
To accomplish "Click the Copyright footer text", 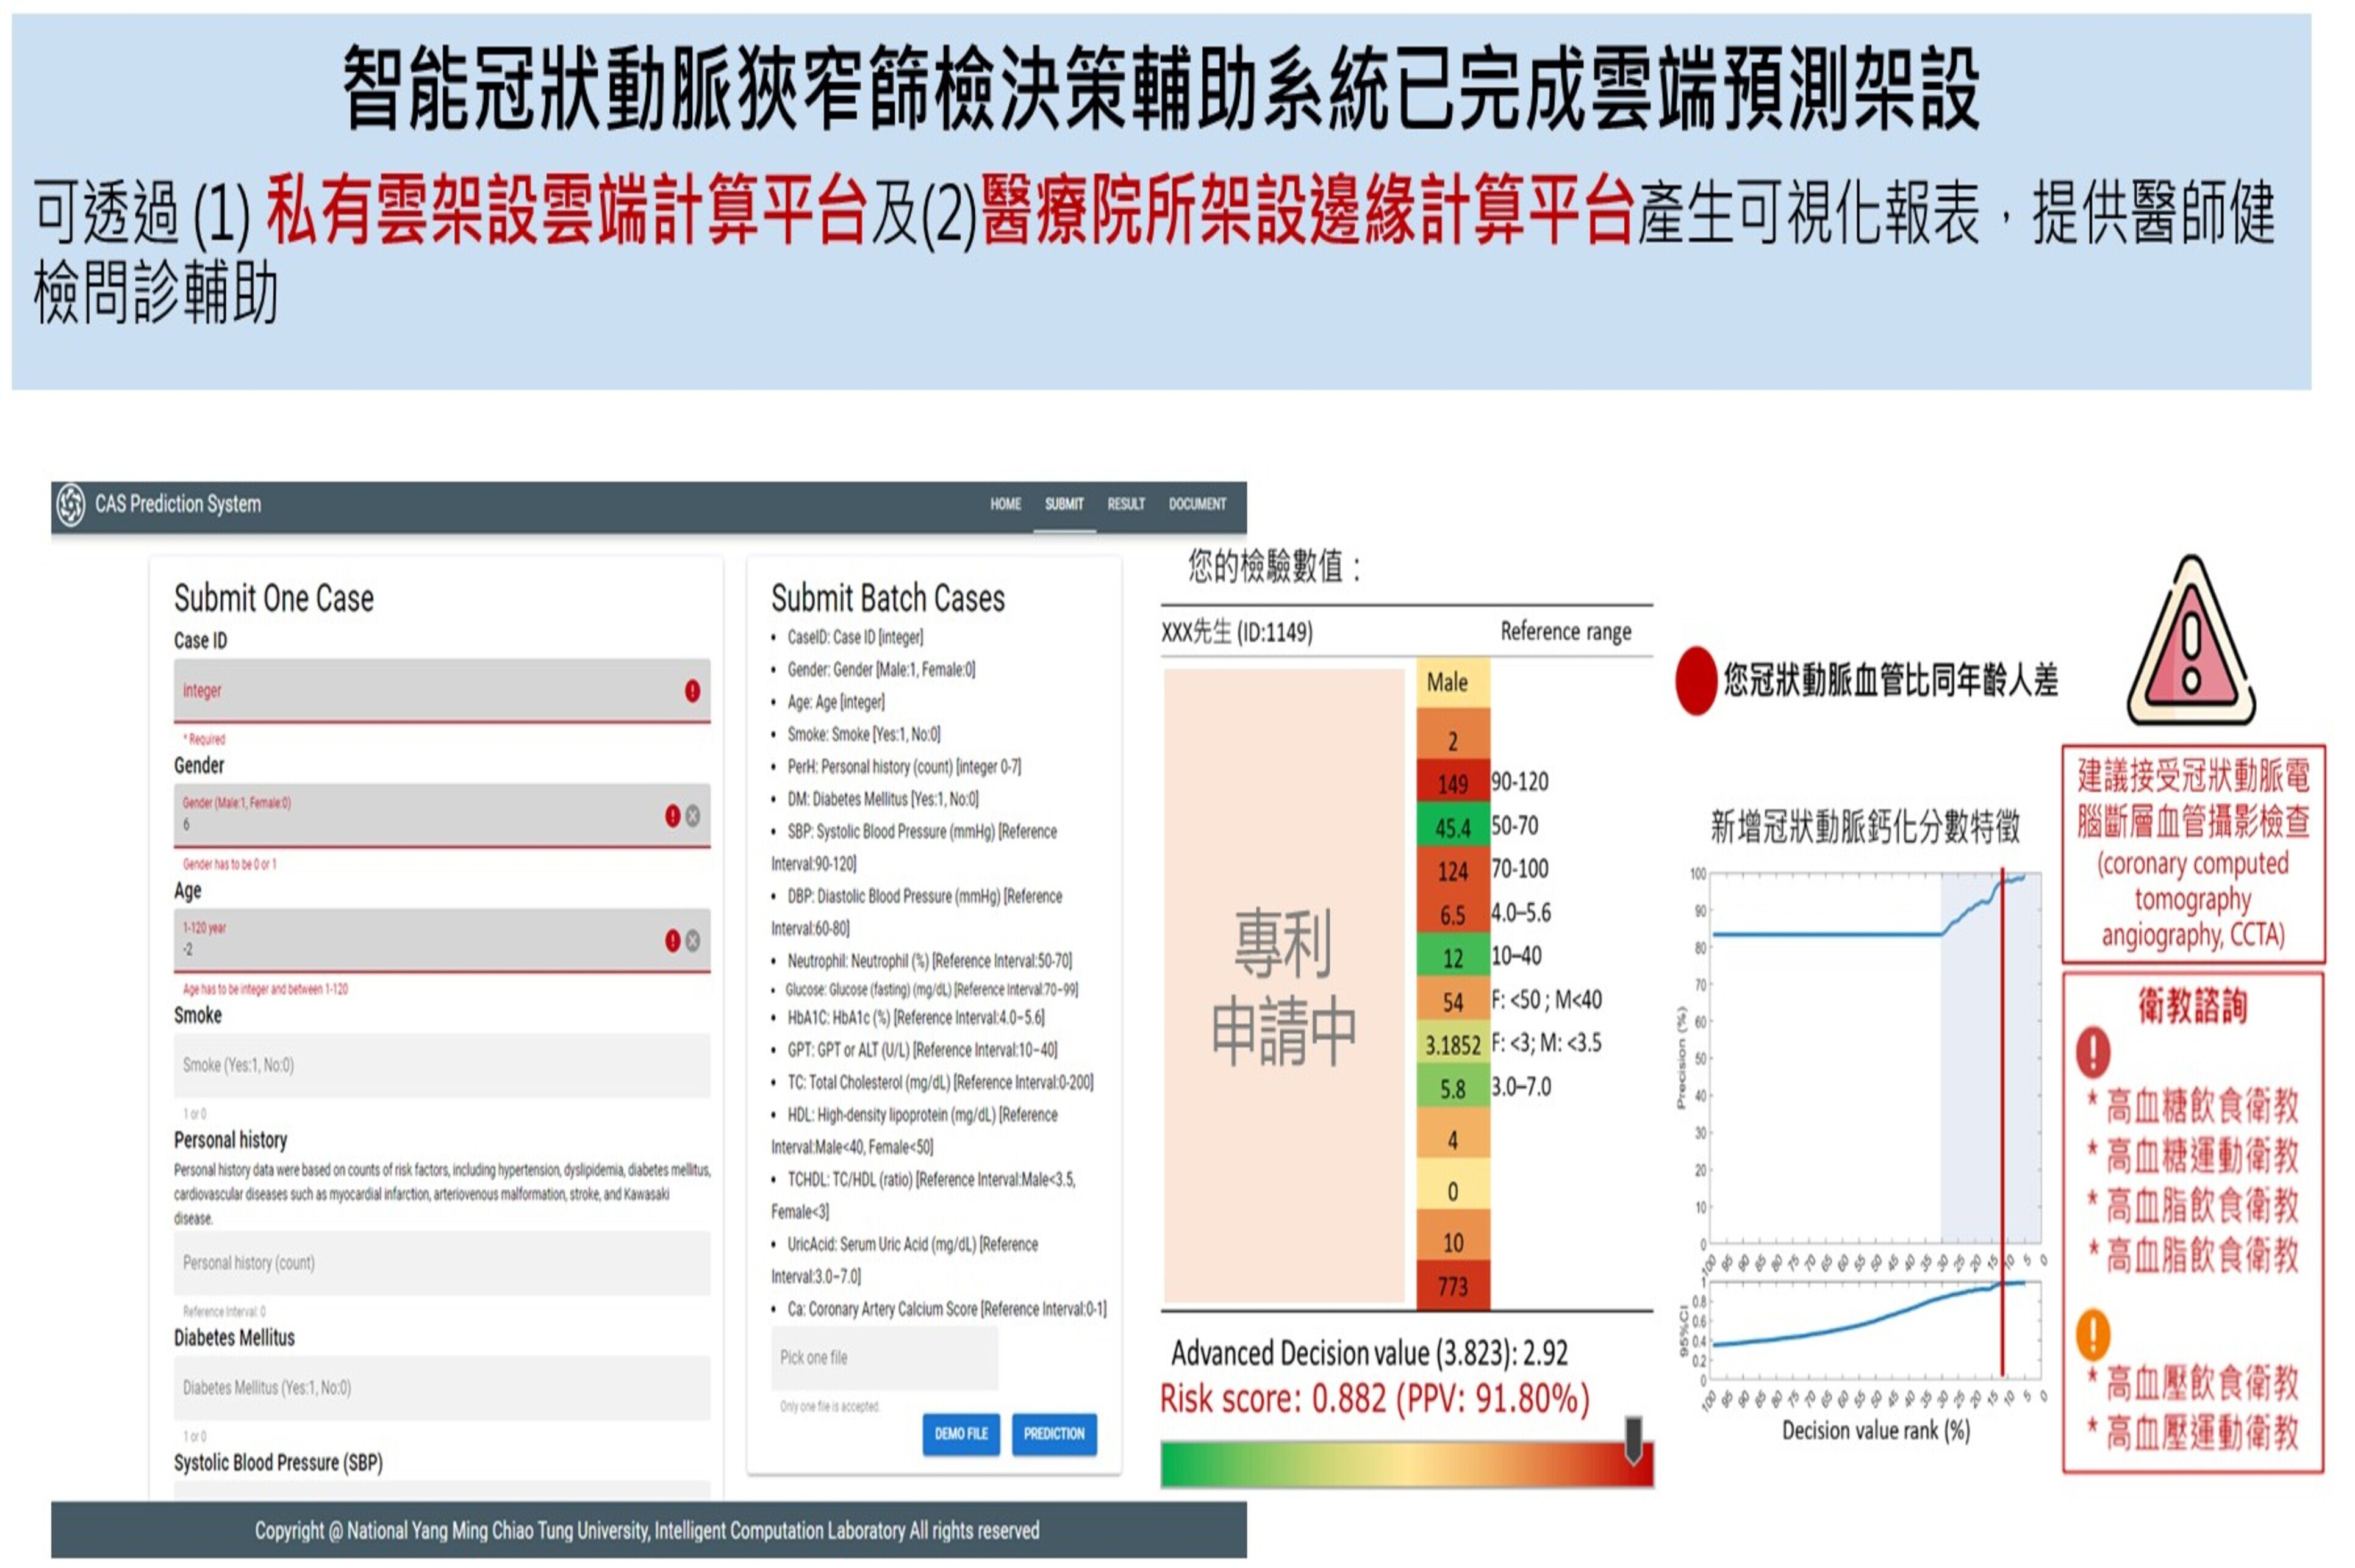I will (x=647, y=1530).
